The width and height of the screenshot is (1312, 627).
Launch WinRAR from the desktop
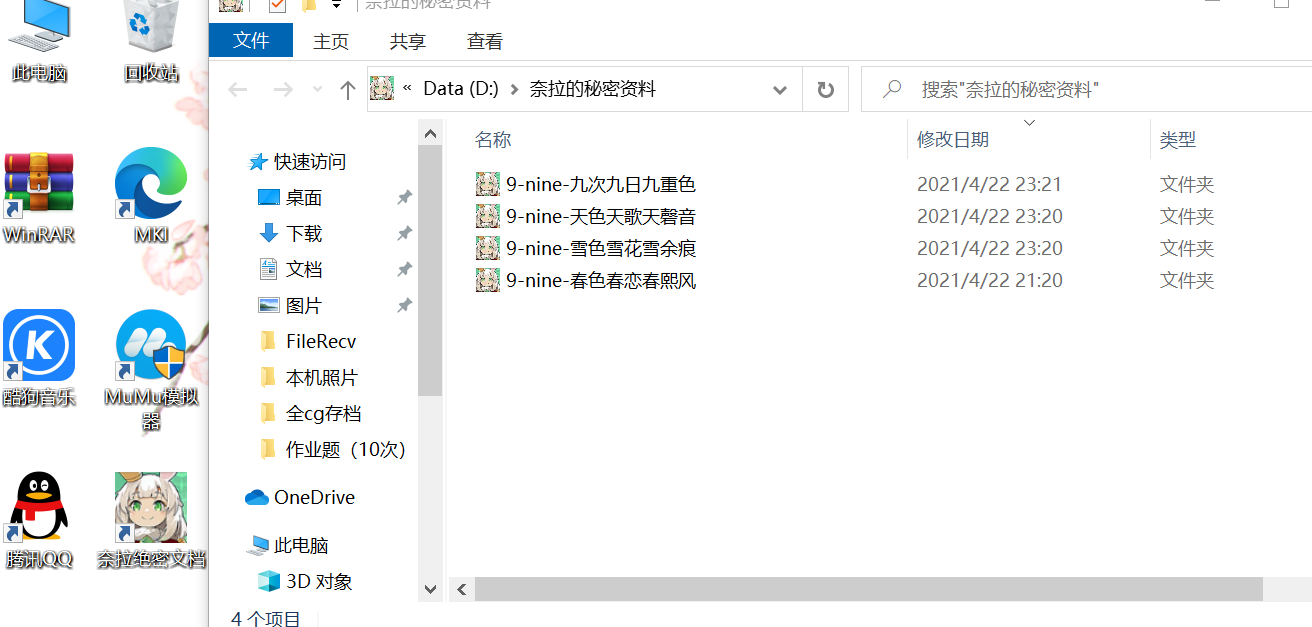coord(39,198)
